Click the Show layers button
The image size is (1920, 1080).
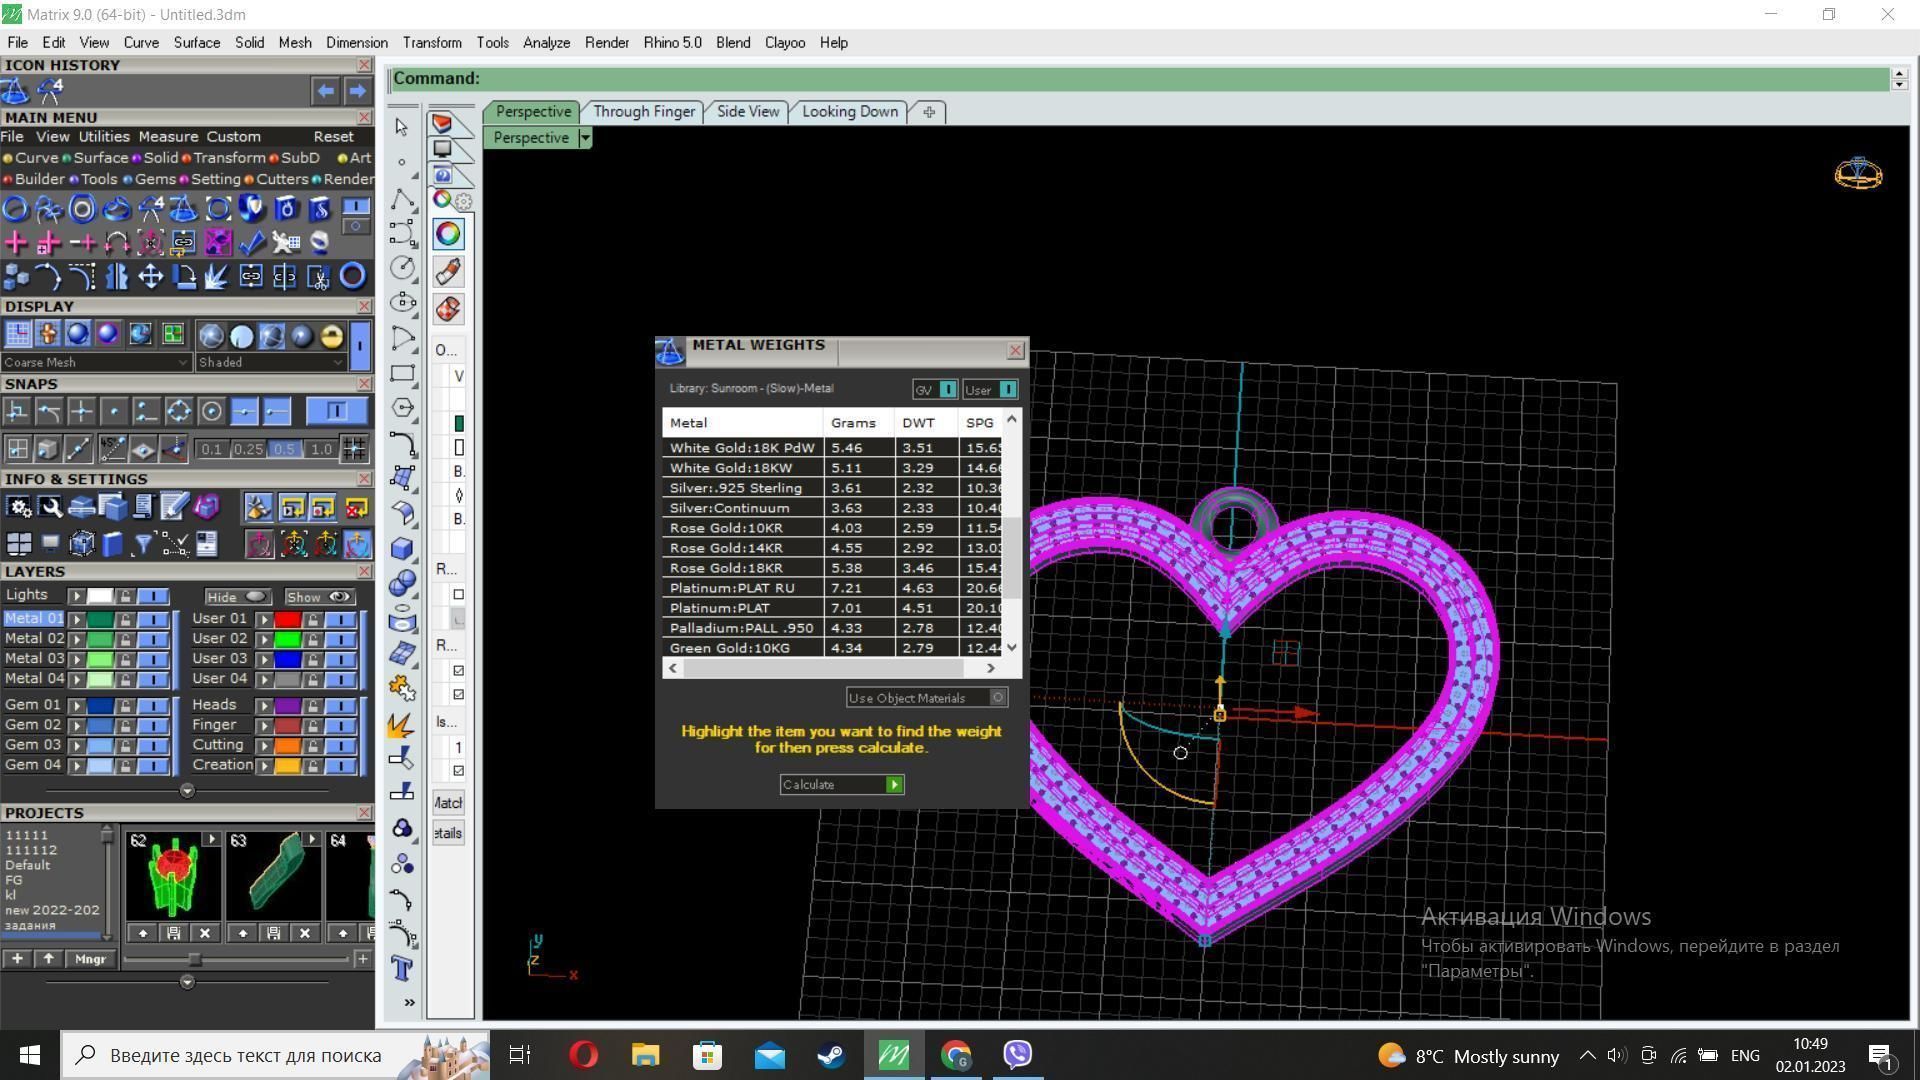click(319, 597)
